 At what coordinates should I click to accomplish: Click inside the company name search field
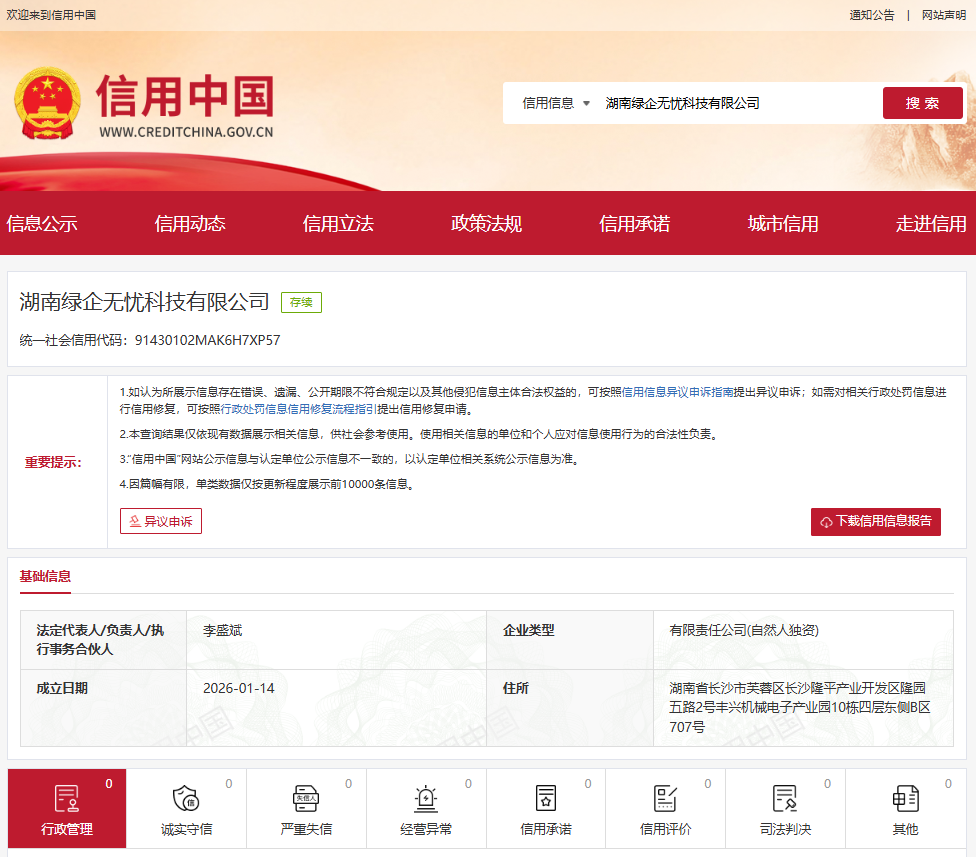[x=720, y=102]
